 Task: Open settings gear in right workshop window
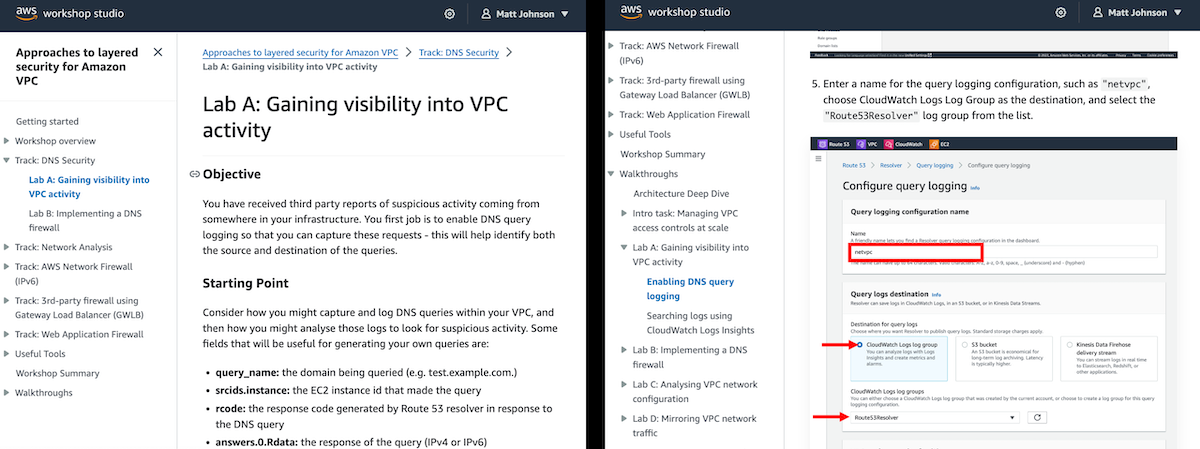[1060, 13]
